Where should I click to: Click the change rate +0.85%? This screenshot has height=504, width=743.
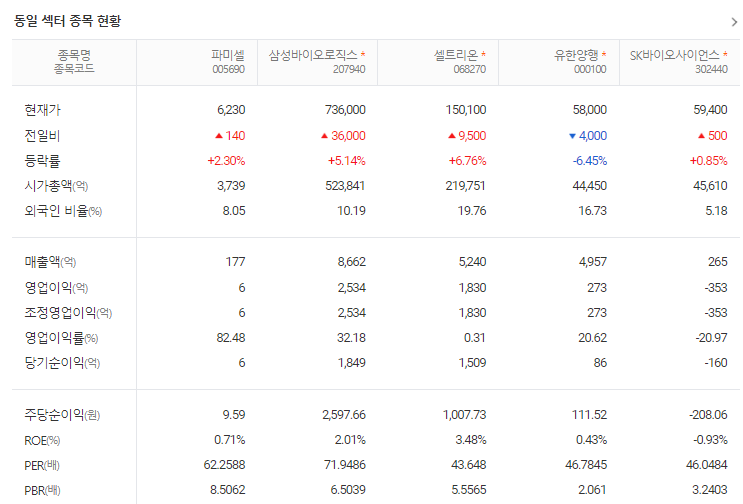708,161
